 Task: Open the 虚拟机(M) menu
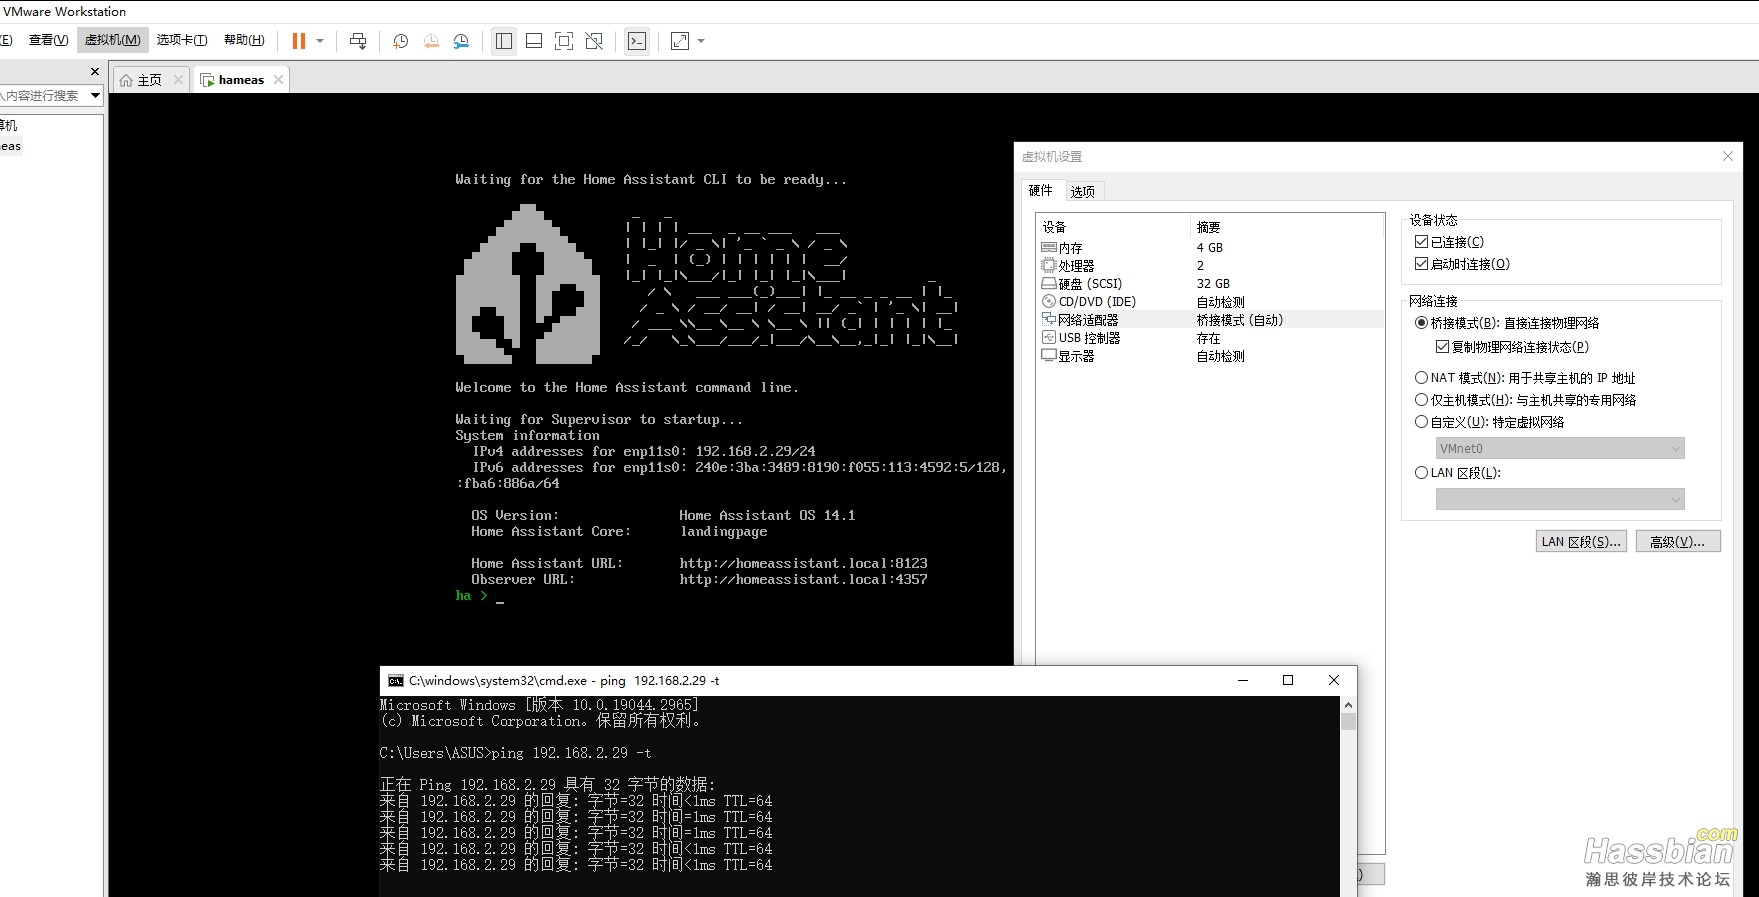[112, 40]
